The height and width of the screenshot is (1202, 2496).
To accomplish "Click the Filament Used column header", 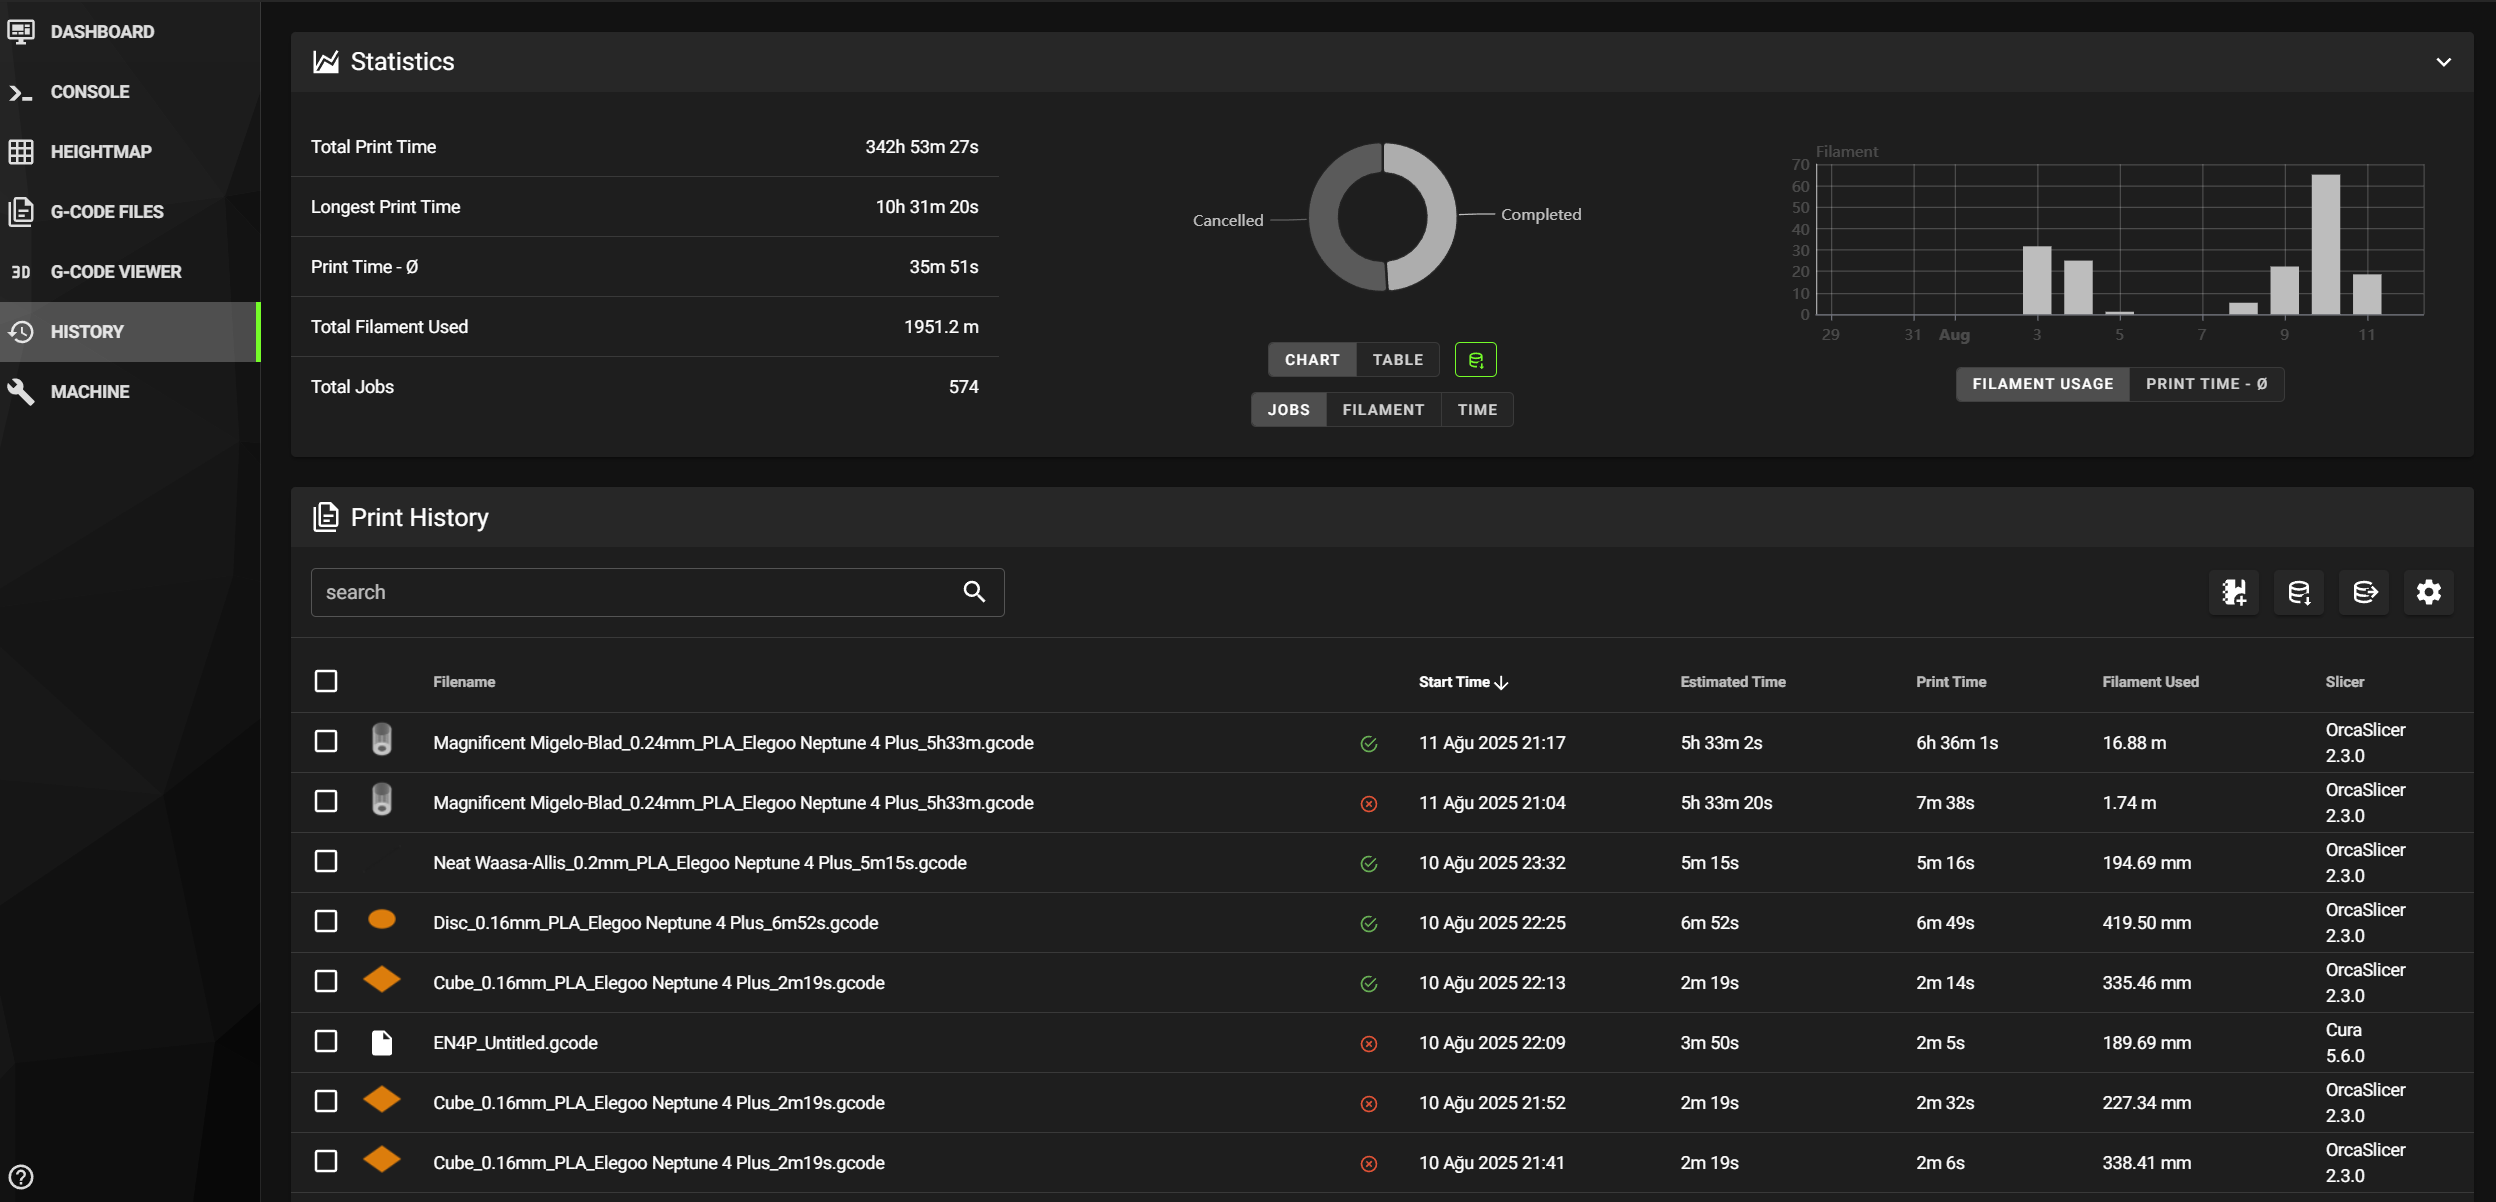I will click(2150, 682).
